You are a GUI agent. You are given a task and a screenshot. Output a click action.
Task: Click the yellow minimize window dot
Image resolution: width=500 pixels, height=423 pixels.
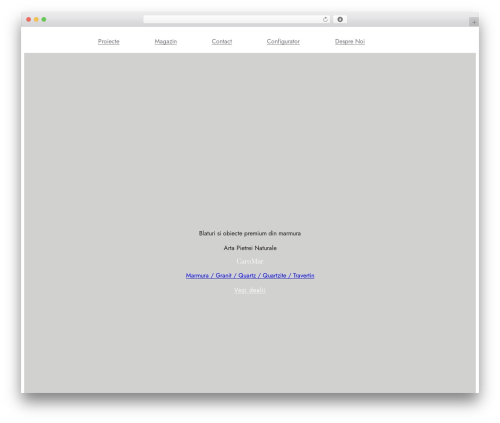(x=36, y=19)
